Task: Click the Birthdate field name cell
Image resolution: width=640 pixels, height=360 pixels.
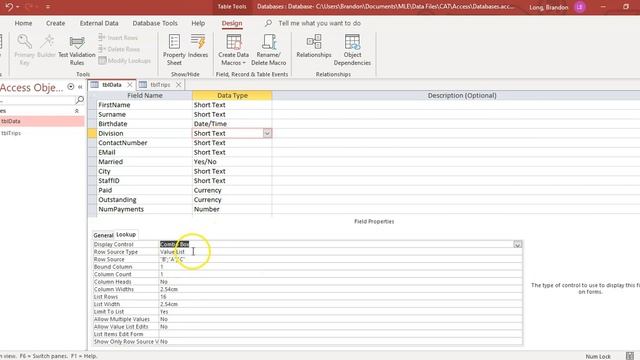Action: click(x=144, y=124)
